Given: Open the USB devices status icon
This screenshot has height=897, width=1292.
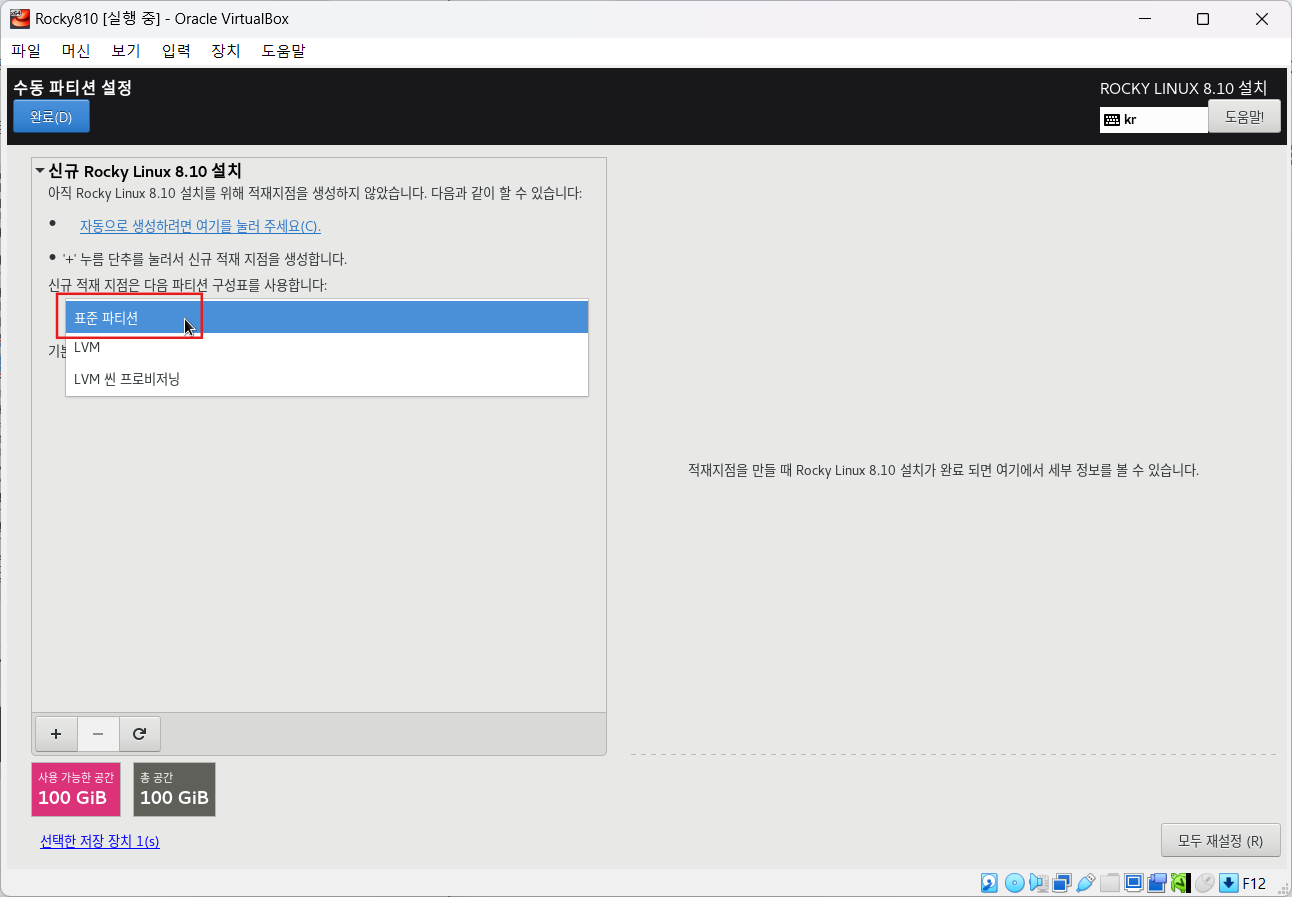Looking at the screenshot, I should tap(1086, 883).
